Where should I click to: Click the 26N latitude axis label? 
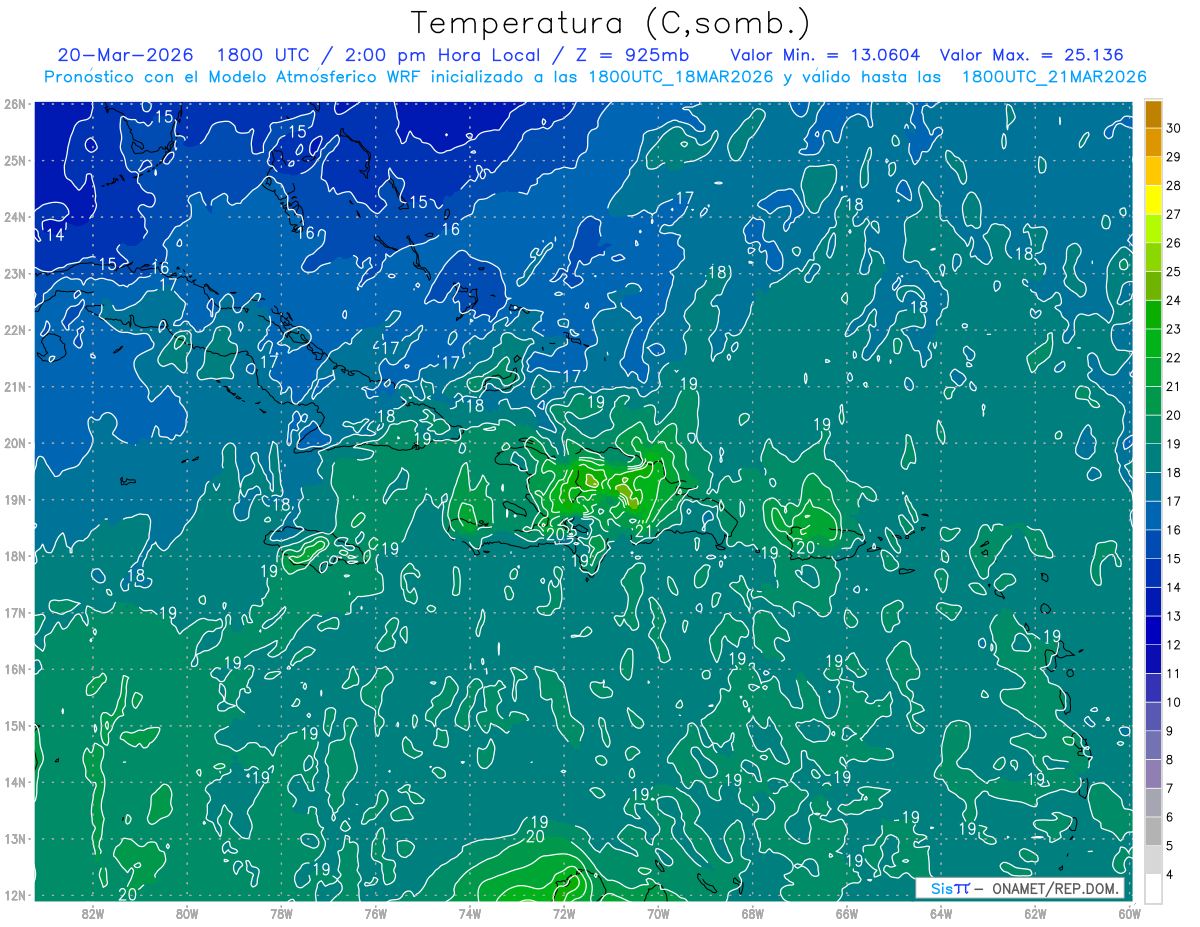pyautogui.click(x=15, y=103)
